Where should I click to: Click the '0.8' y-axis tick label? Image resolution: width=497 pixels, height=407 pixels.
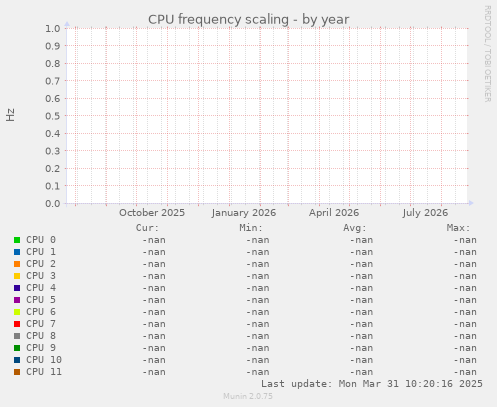pyautogui.click(x=53, y=63)
